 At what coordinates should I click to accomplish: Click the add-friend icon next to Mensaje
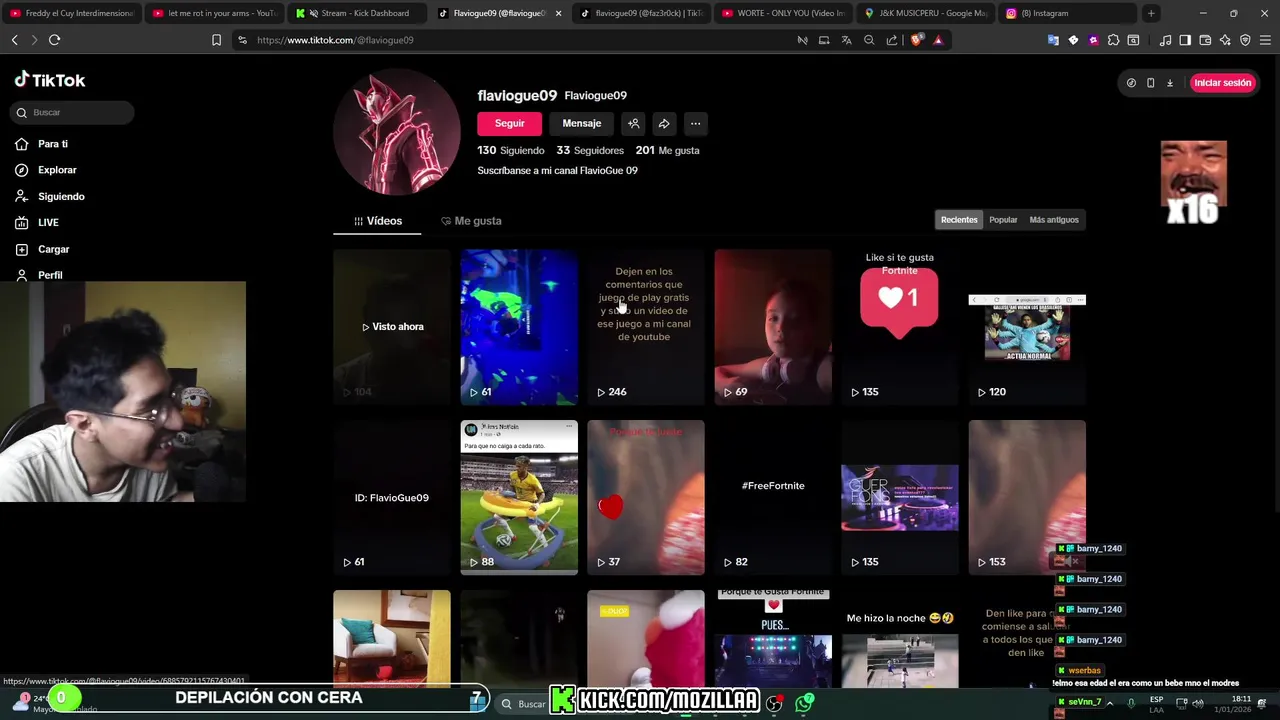pyautogui.click(x=633, y=124)
